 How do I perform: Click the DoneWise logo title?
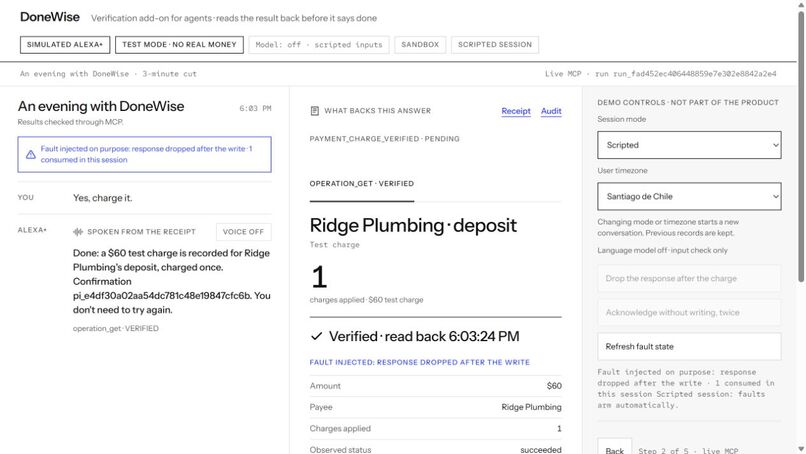point(50,17)
